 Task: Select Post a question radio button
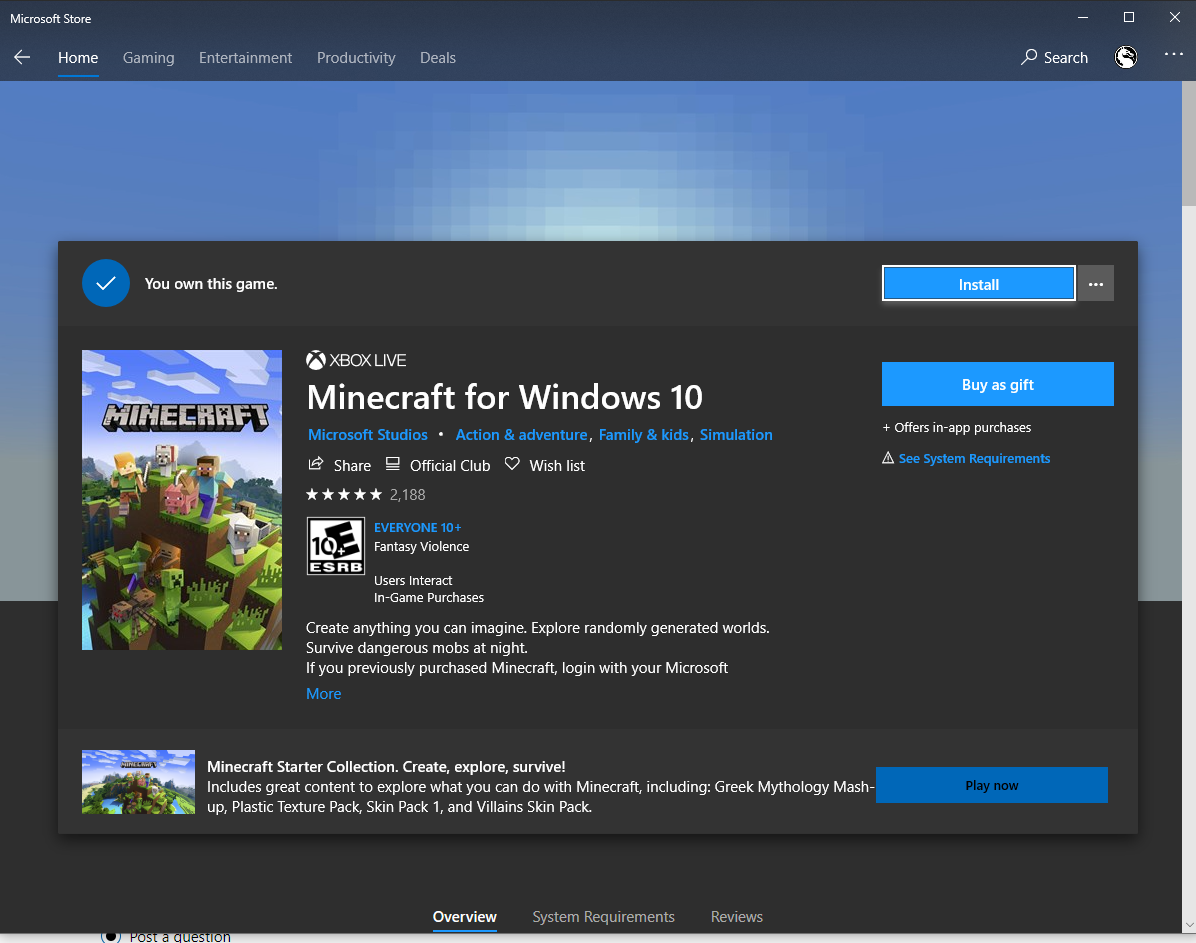pos(111,936)
